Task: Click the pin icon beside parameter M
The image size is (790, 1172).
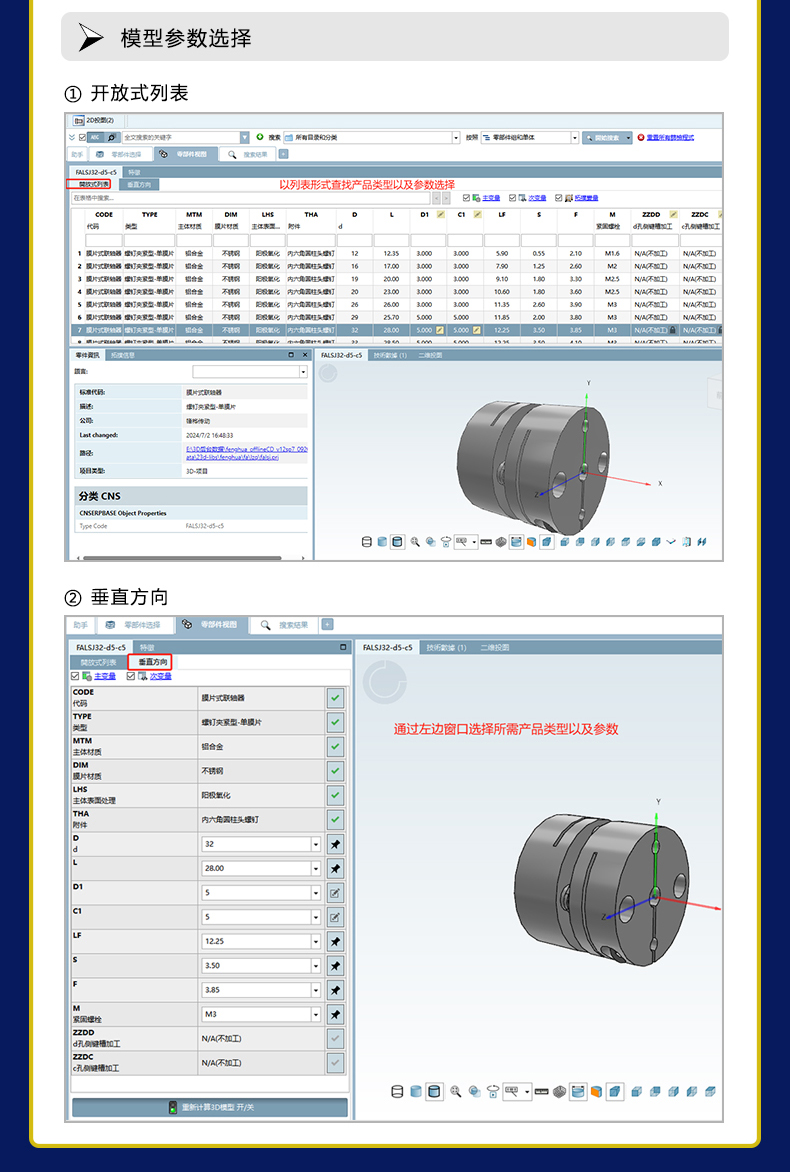Action: 335,1014
